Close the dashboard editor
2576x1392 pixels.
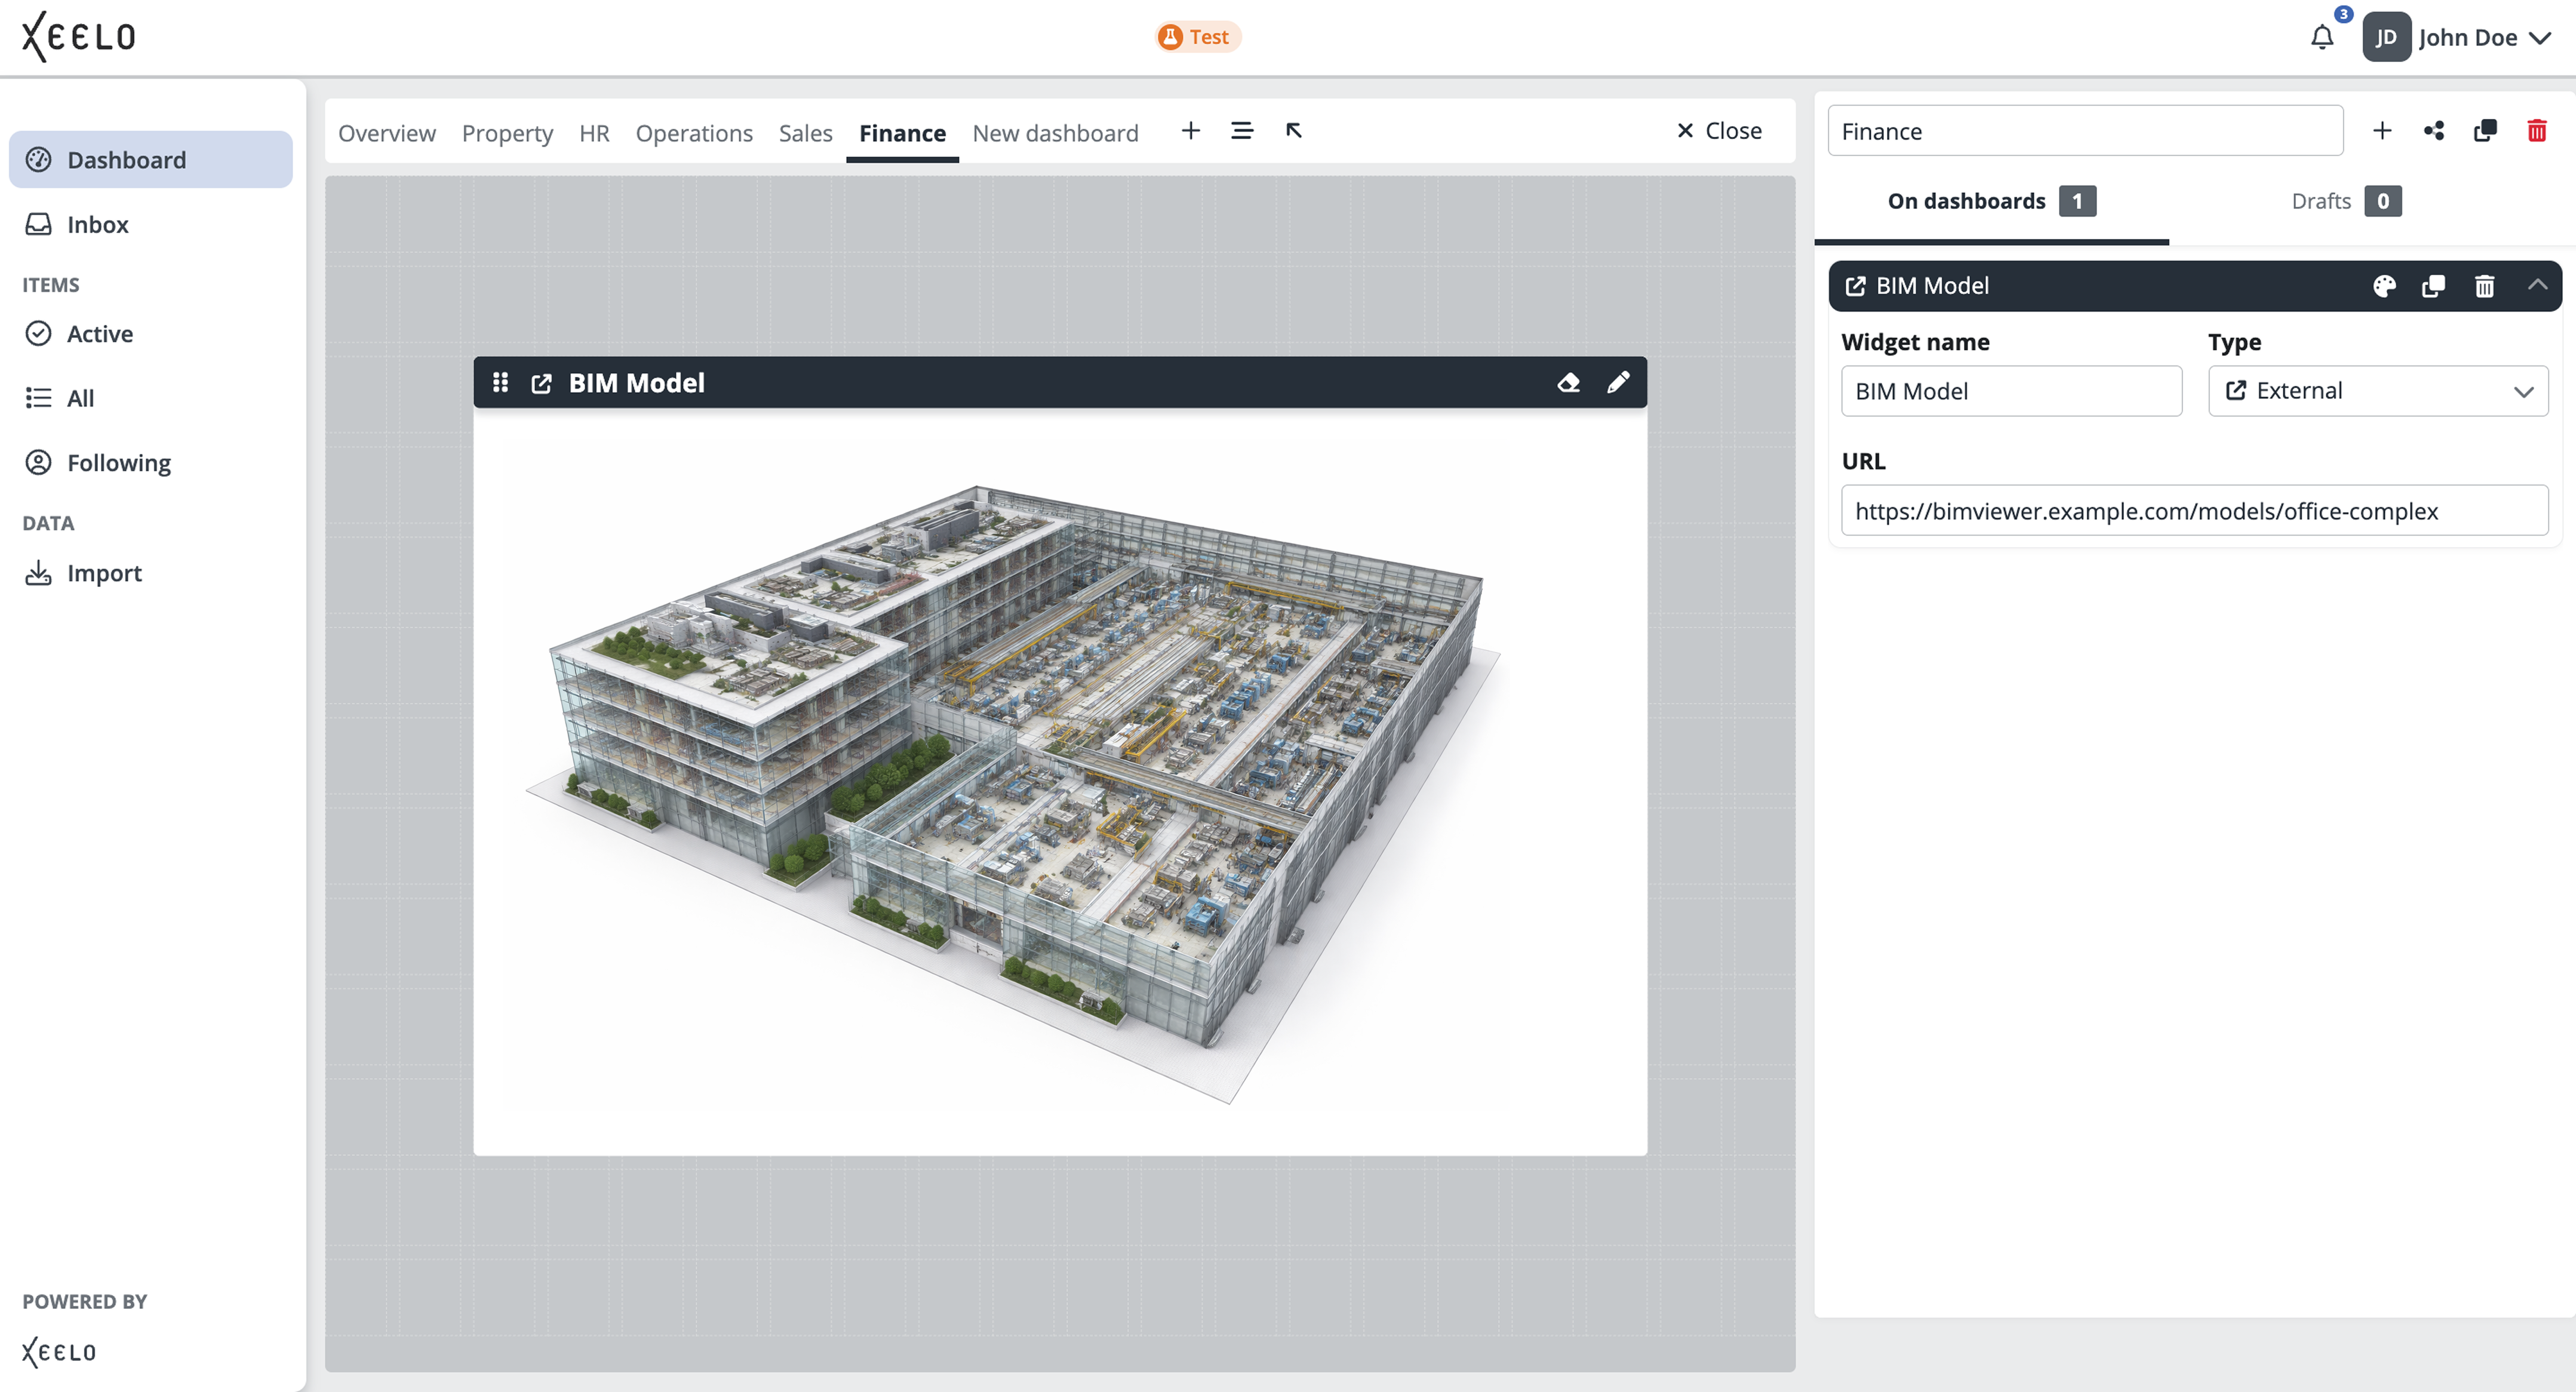[1719, 131]
